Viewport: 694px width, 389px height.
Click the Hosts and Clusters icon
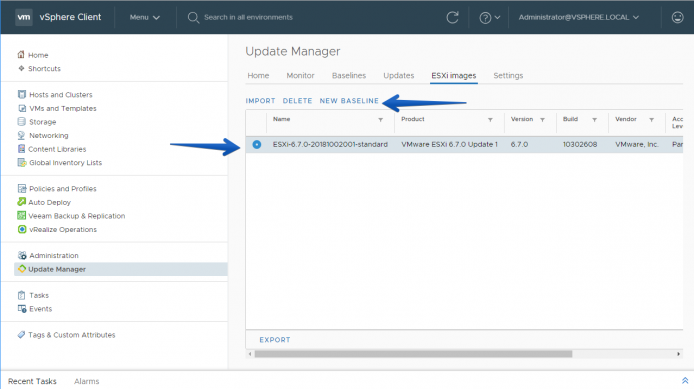[22, 94]
